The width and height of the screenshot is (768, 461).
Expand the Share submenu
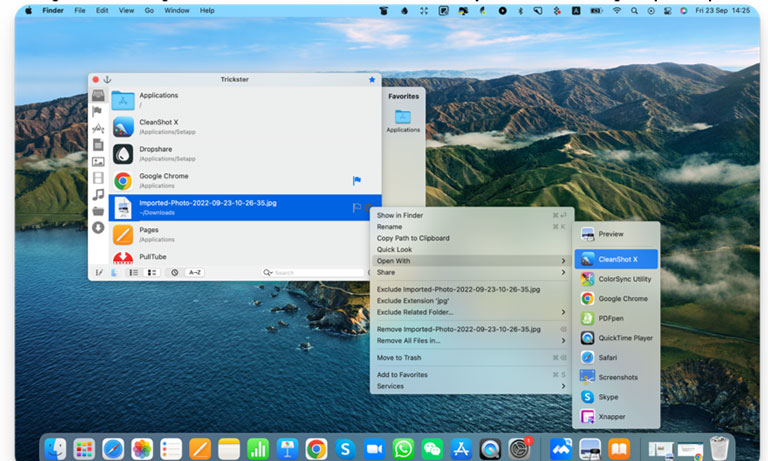click(472, 272)
